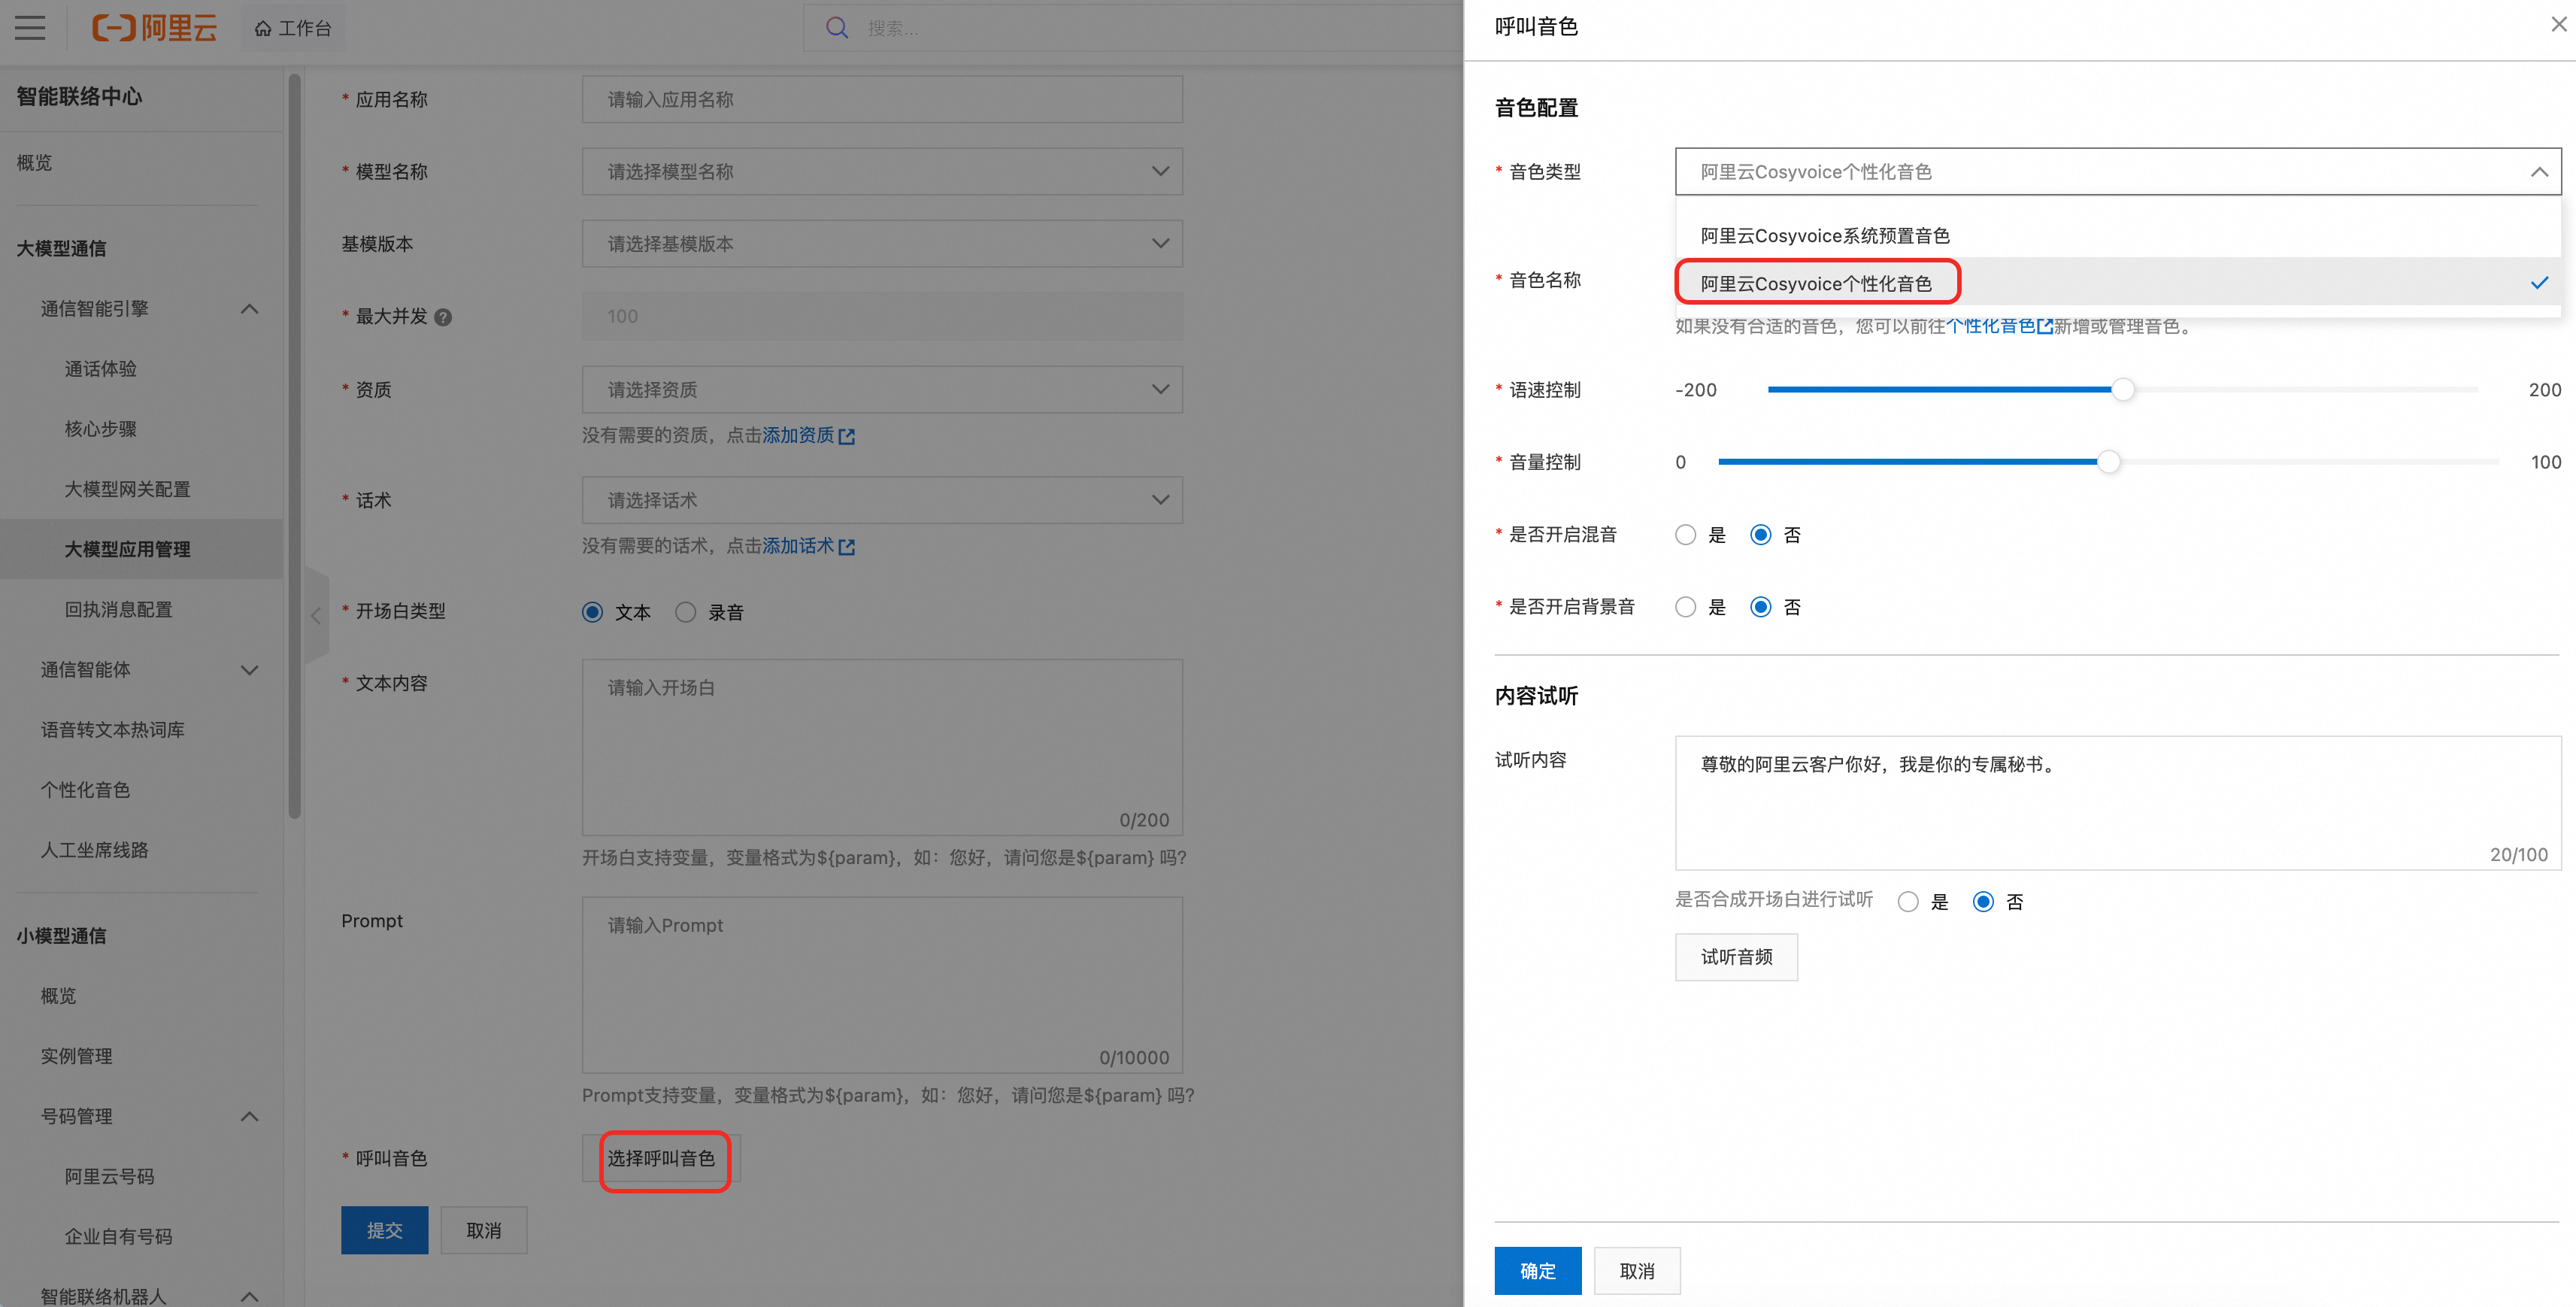This screenshot has height=1307, width=2576.
Task: Click external link icon after 添加话术
Action: point(847,547)
